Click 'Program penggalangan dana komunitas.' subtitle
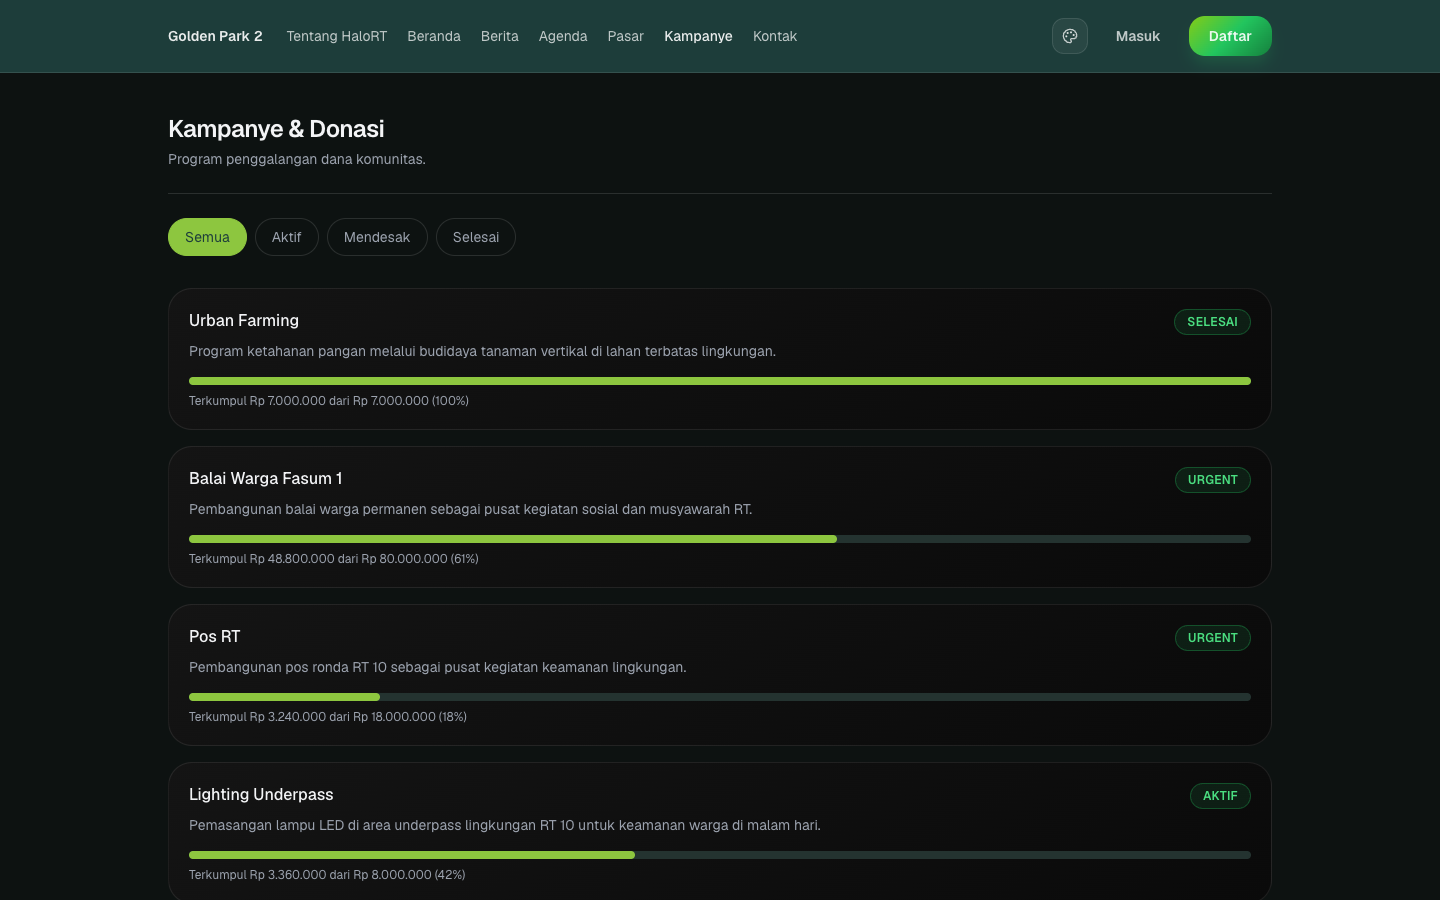The height and width of the screenshot is (900, 1440). click(297, 159)
